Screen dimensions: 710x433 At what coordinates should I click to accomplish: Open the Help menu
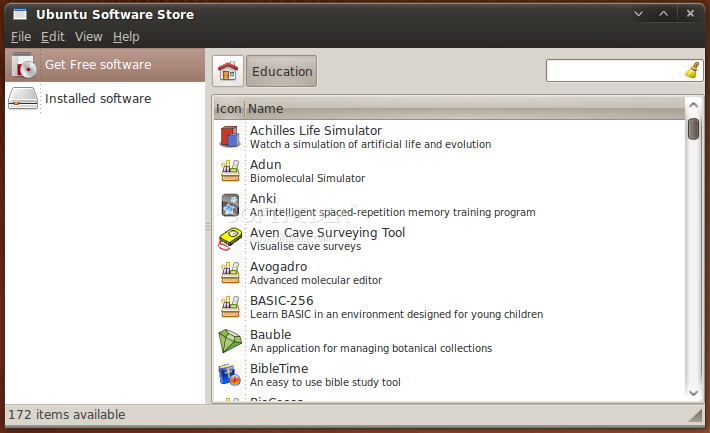[126, 37]
